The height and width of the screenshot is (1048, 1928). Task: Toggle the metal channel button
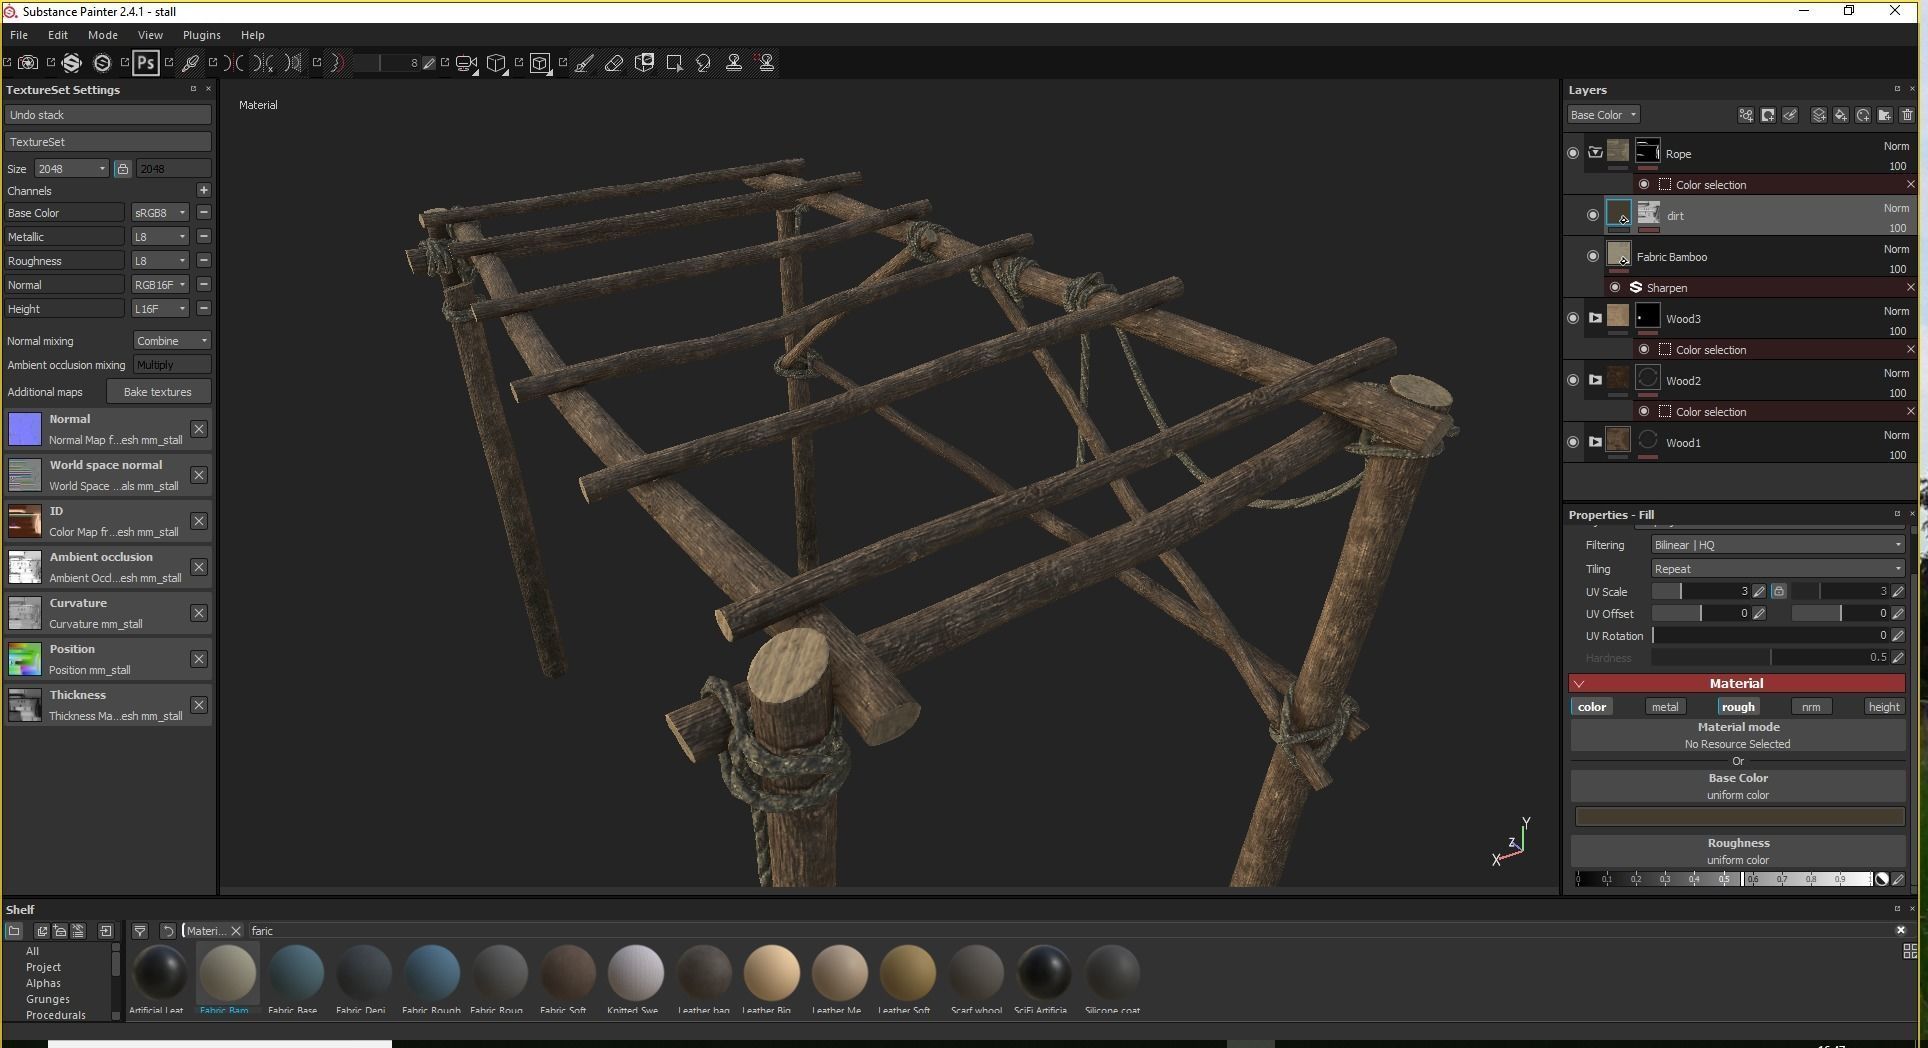[1665, 707]
